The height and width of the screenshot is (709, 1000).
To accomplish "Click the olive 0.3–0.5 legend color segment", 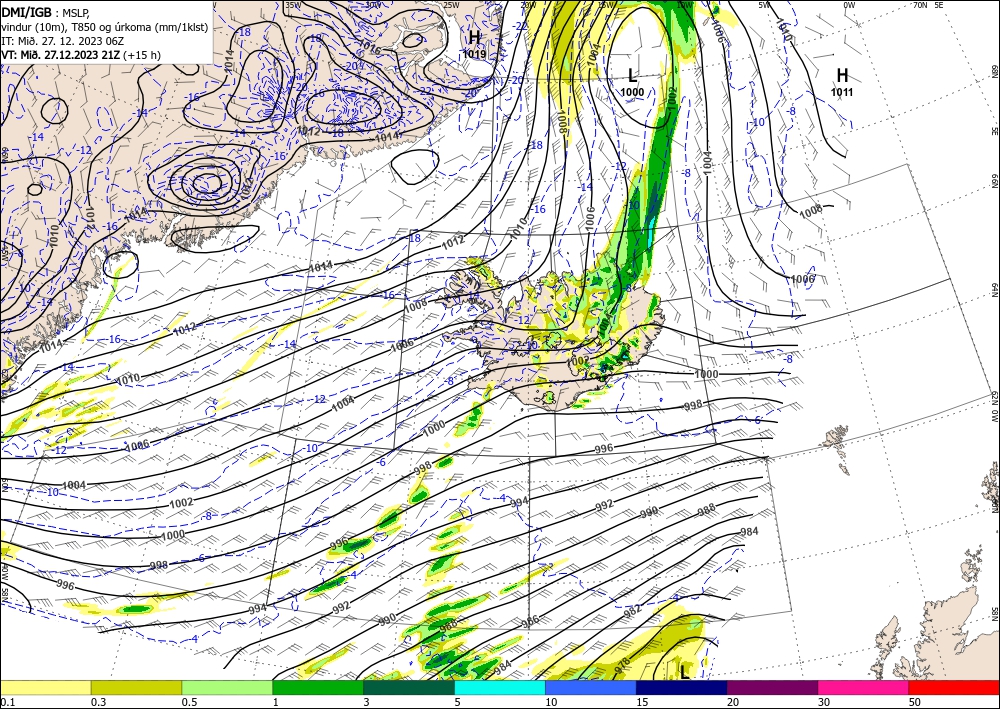I will [x=136, y=687].
